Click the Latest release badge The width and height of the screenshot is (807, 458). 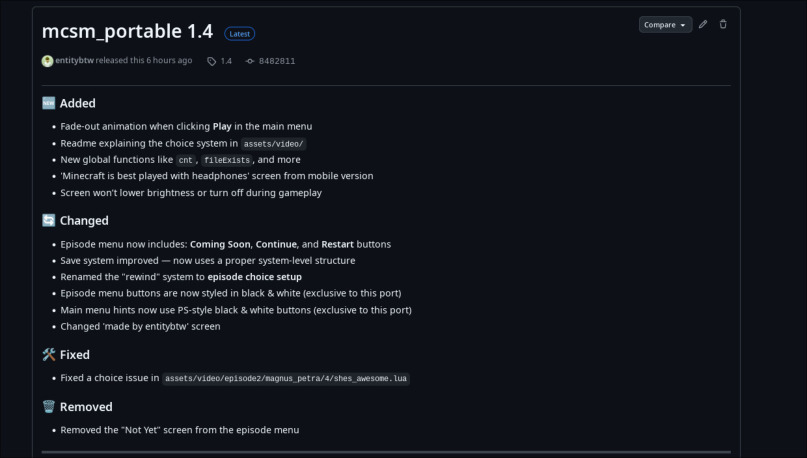(239, 34)
